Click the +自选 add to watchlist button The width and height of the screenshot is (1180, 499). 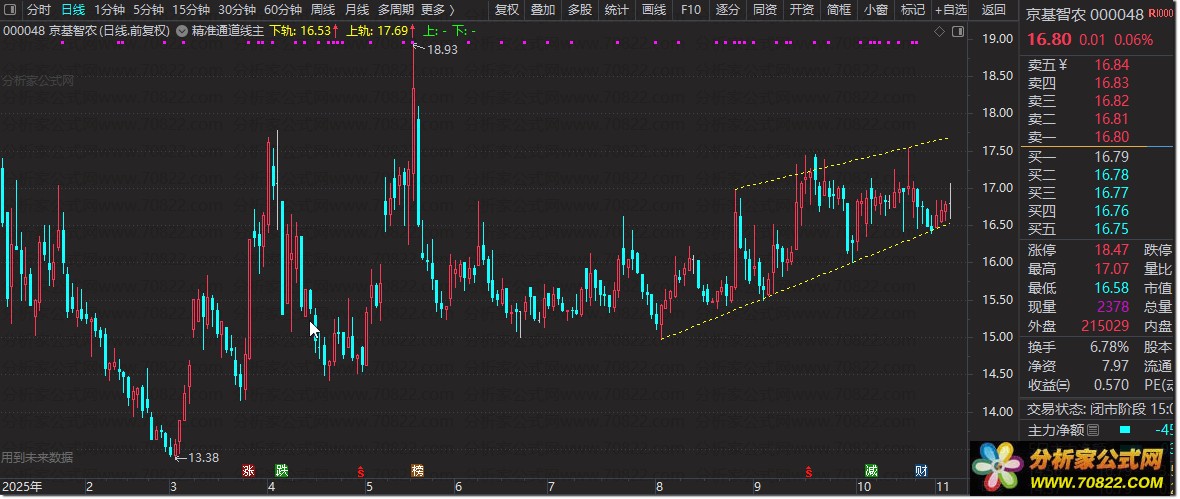(949, 10)
